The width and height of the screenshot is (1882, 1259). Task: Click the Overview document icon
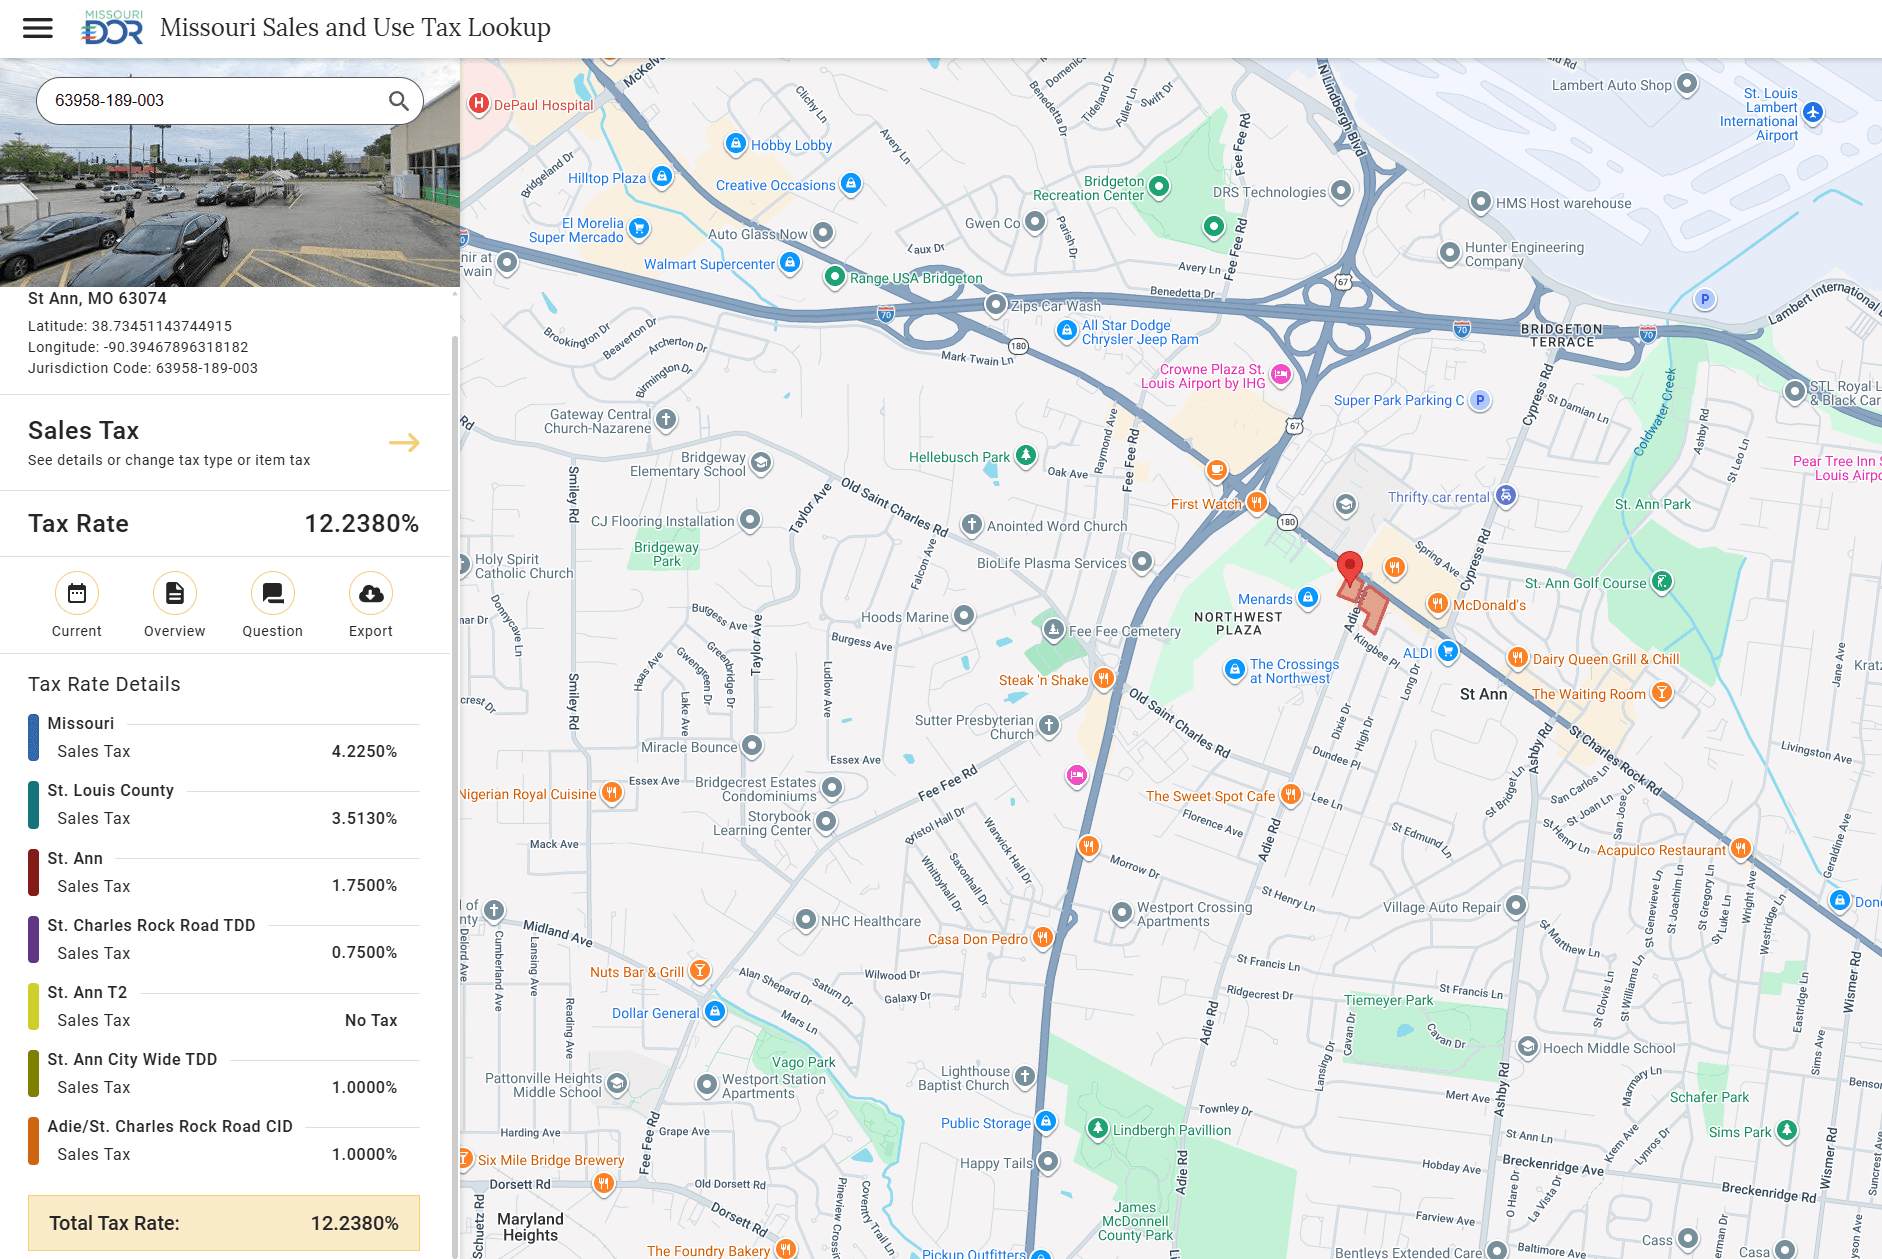tap(175, 594)
